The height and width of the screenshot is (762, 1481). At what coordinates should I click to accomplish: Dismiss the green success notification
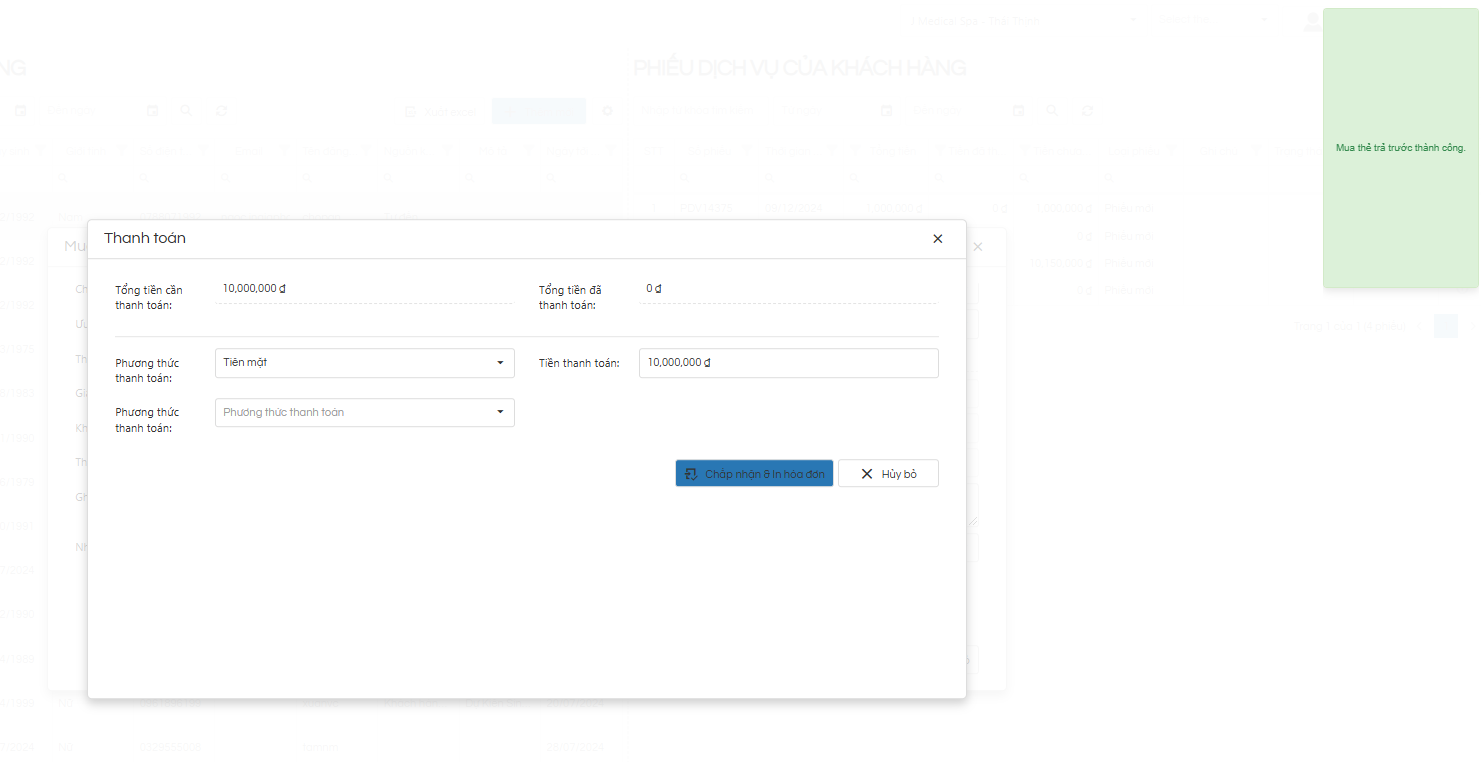click(1400, 148)
